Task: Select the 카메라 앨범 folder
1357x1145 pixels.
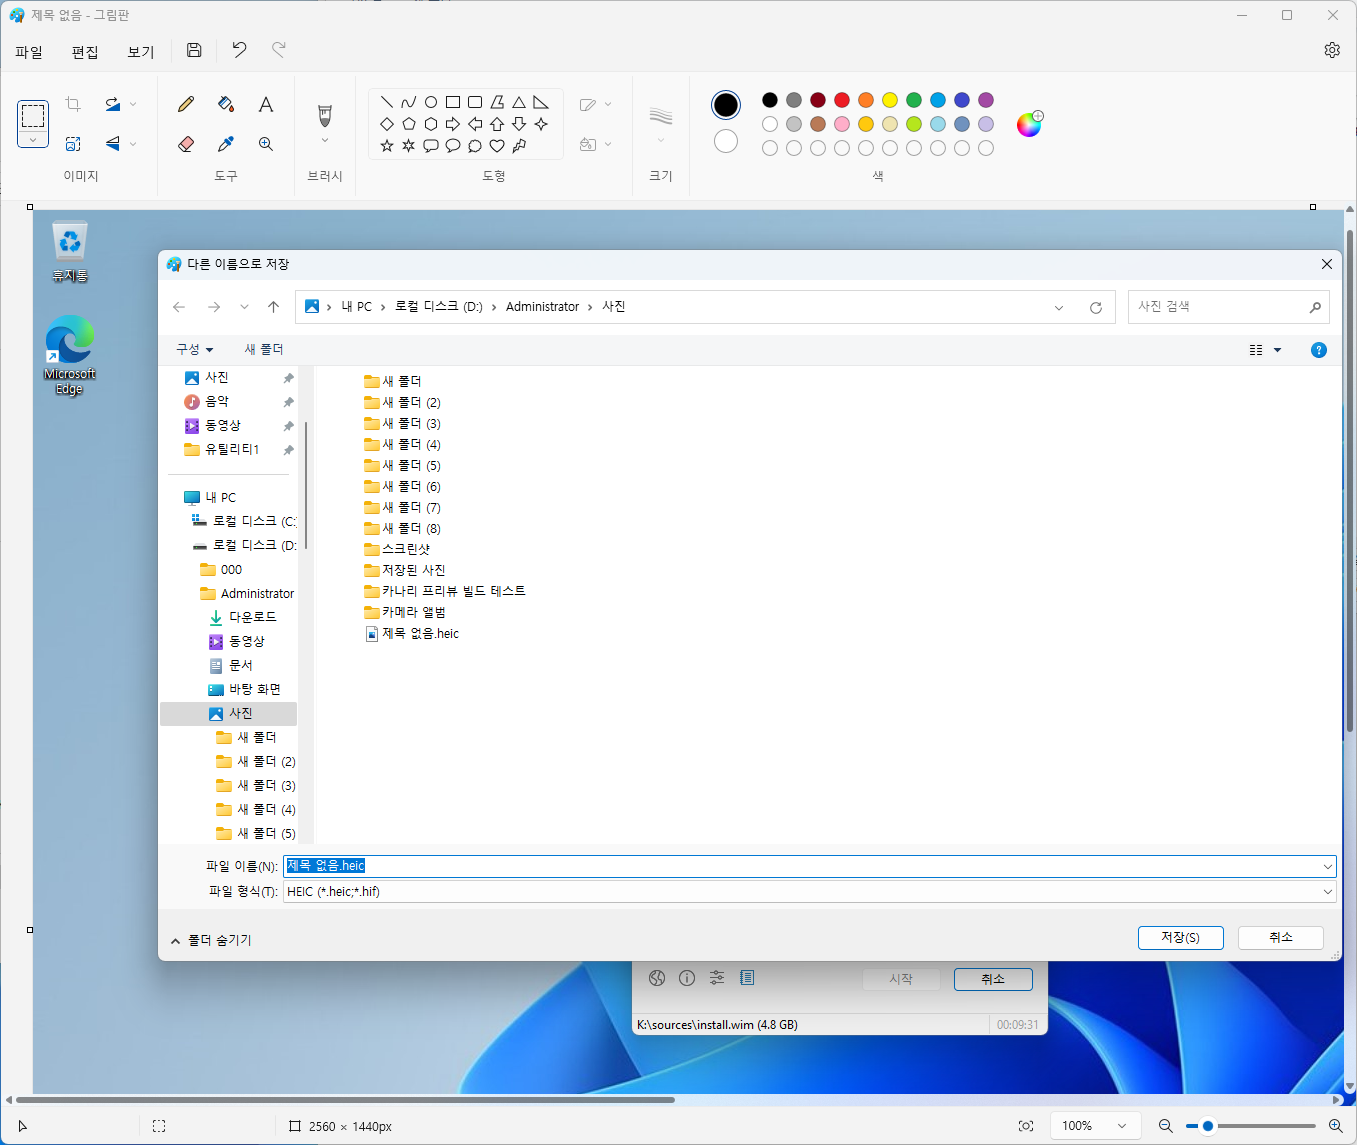Action: [405, 612]
